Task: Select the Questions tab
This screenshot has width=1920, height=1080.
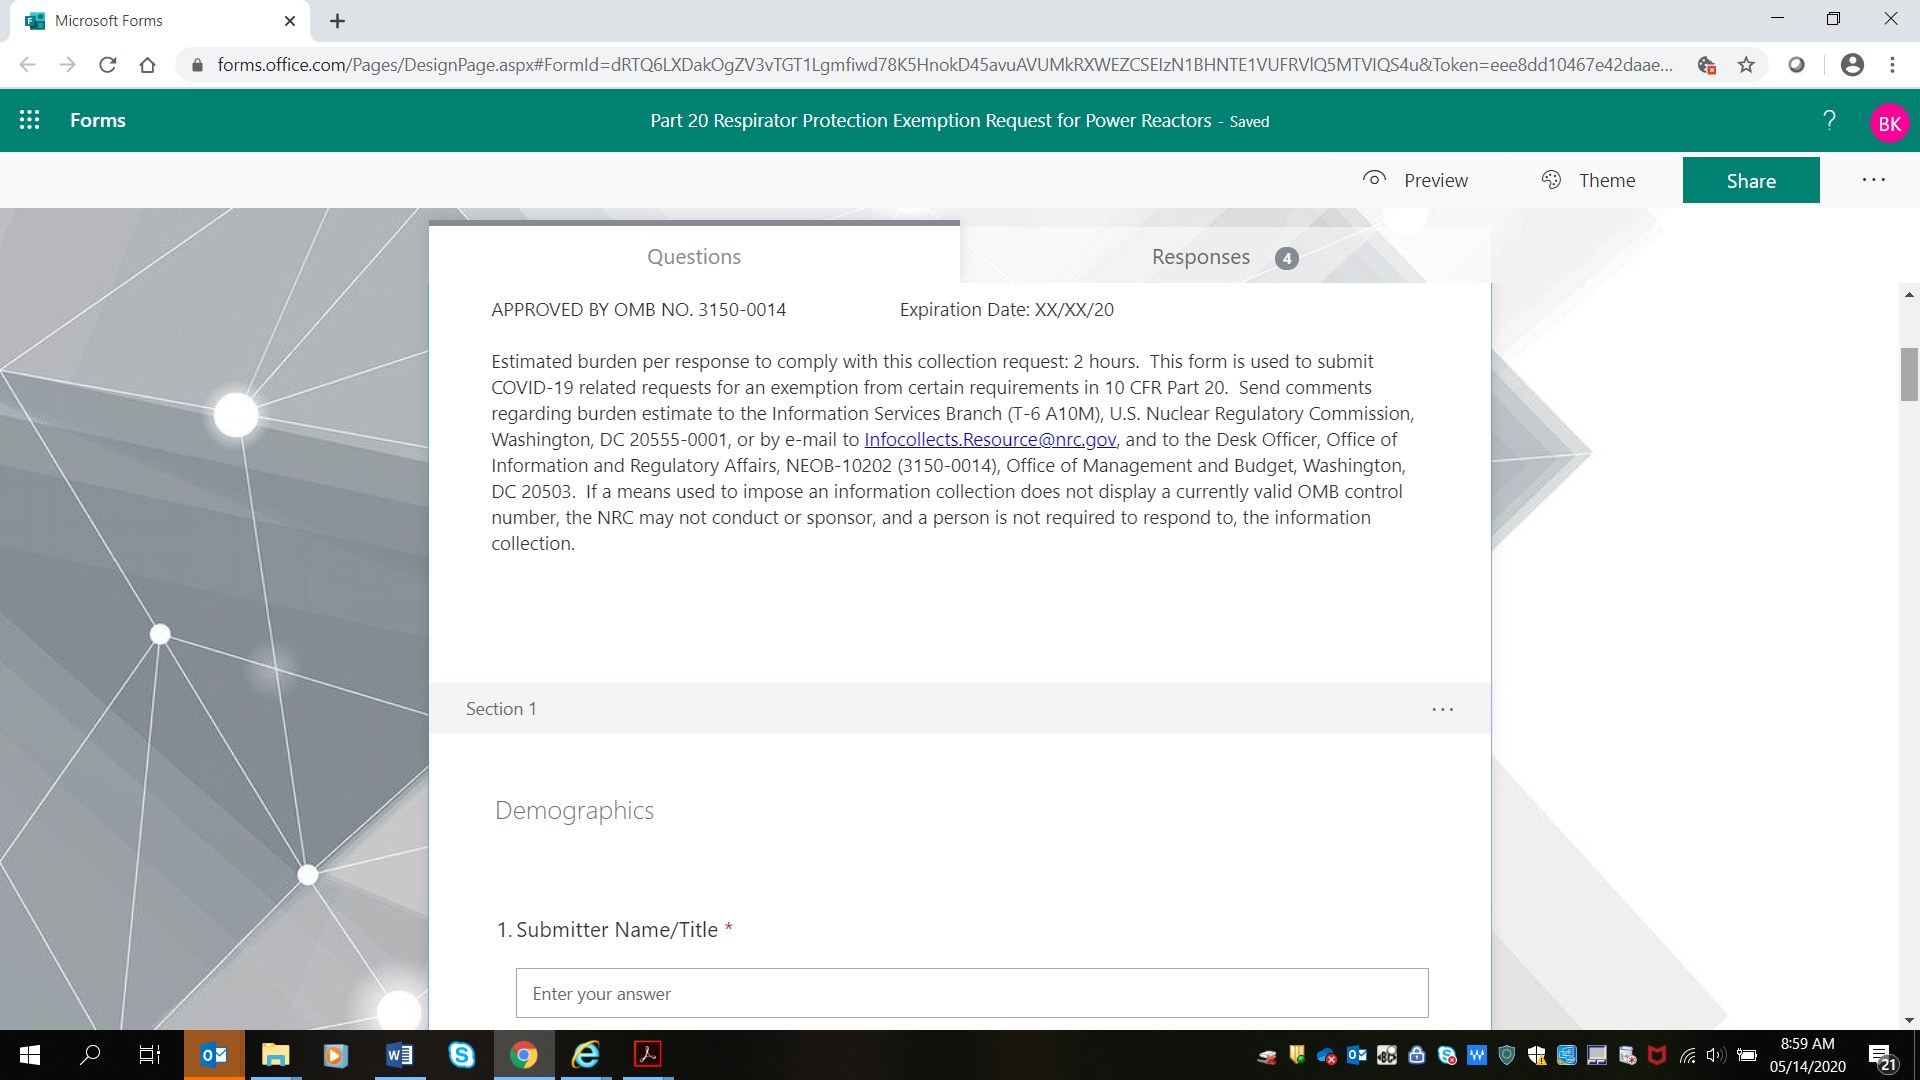Action: pyautogui.click(x=694, y=257)
